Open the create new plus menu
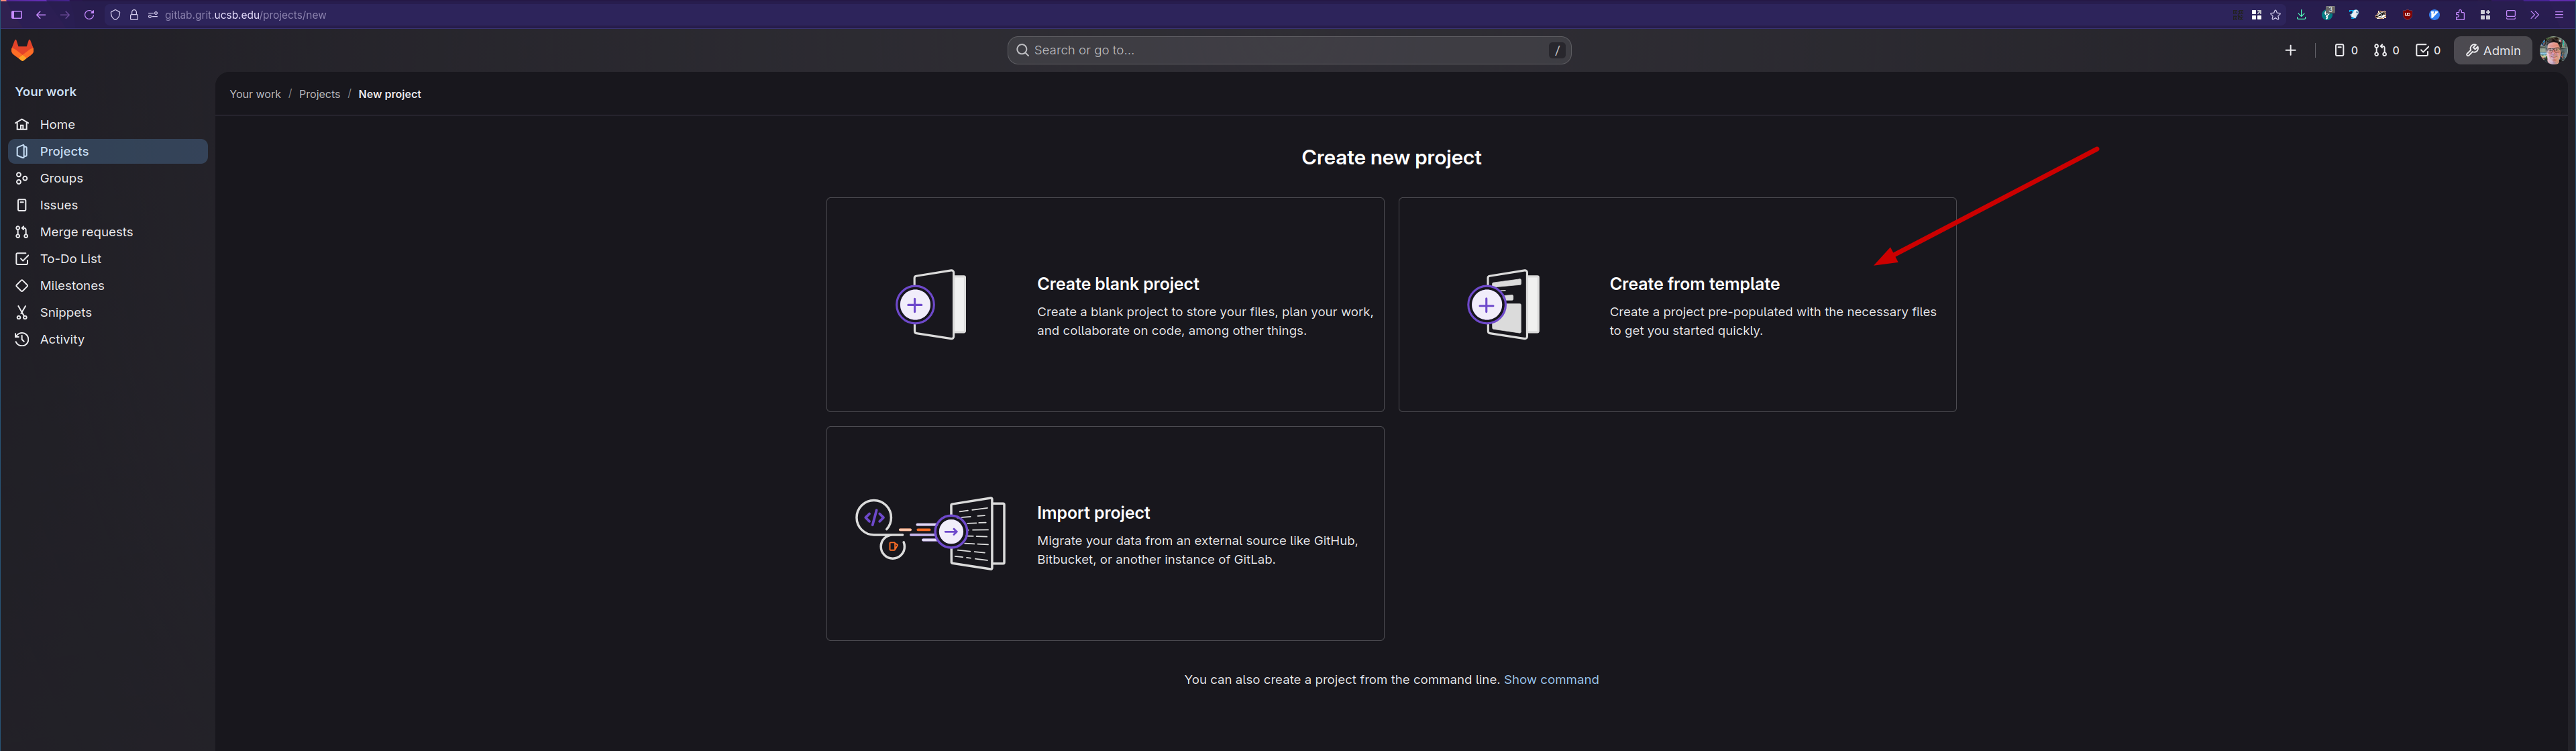The height and width of the screenshot is (751, 2576). pos(2290,50)
